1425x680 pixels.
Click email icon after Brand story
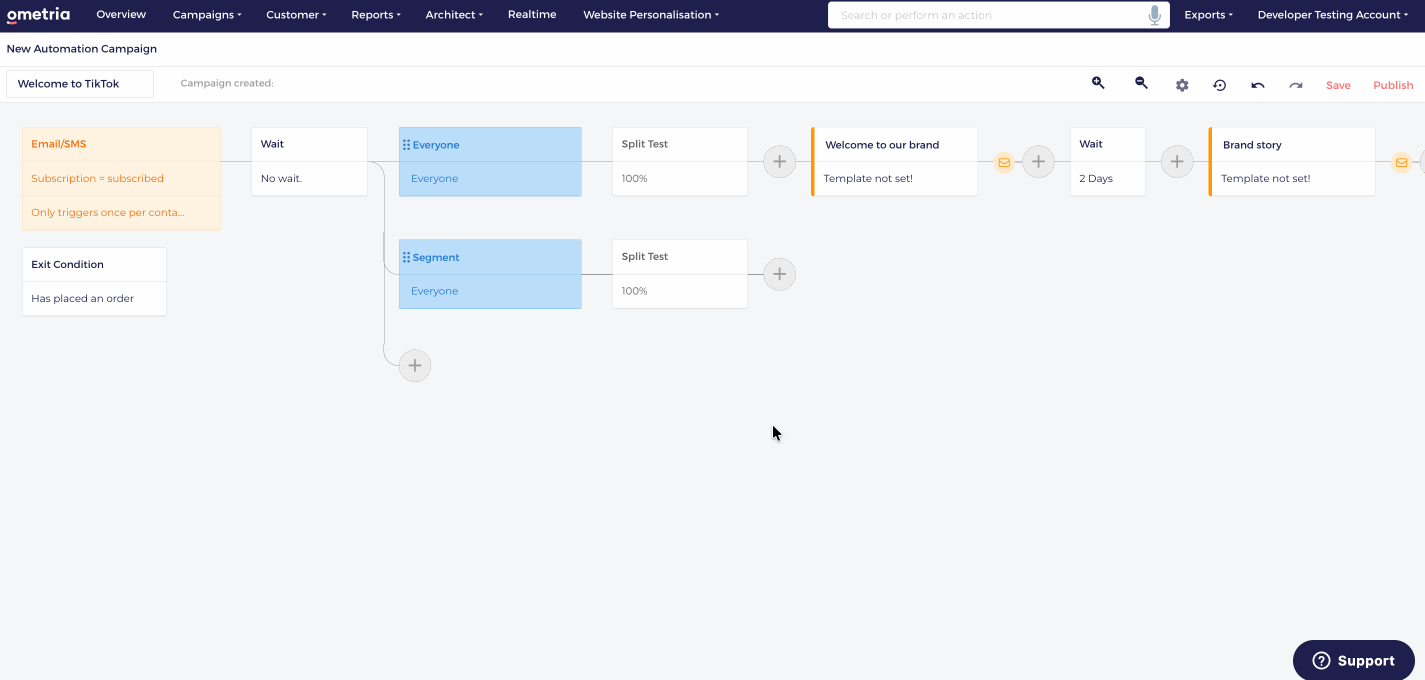(1402, 162)
